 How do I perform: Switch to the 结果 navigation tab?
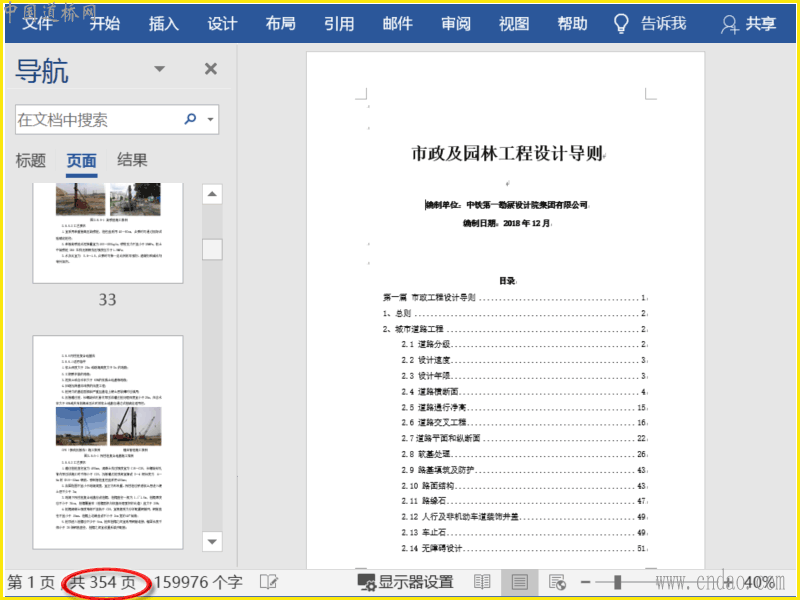132,160
